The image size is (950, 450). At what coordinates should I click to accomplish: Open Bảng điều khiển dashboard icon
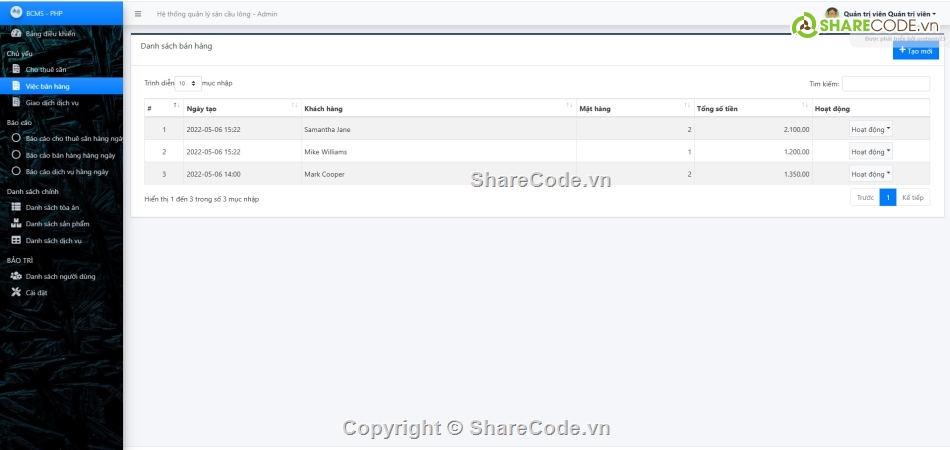[x=16, y=34]
